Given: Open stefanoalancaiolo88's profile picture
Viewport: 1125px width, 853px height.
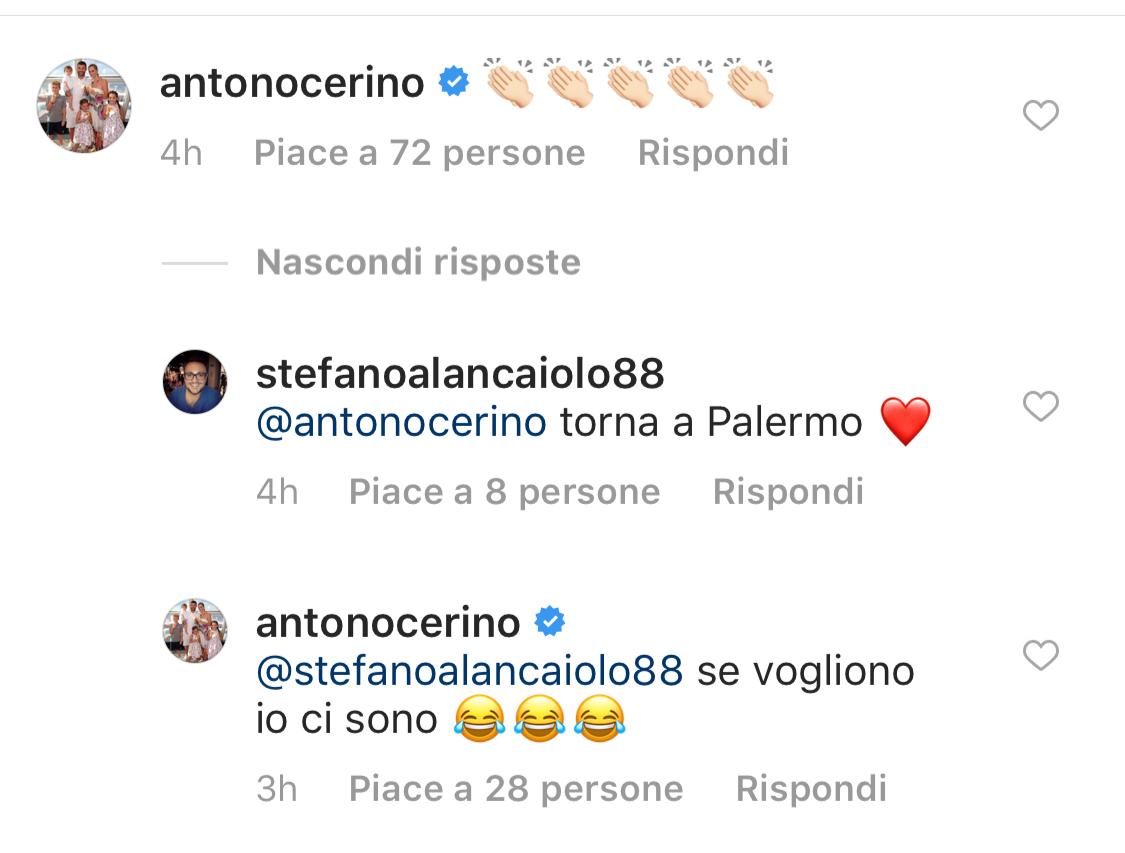Looking at the screenshot, I should [x=195, y=382].
